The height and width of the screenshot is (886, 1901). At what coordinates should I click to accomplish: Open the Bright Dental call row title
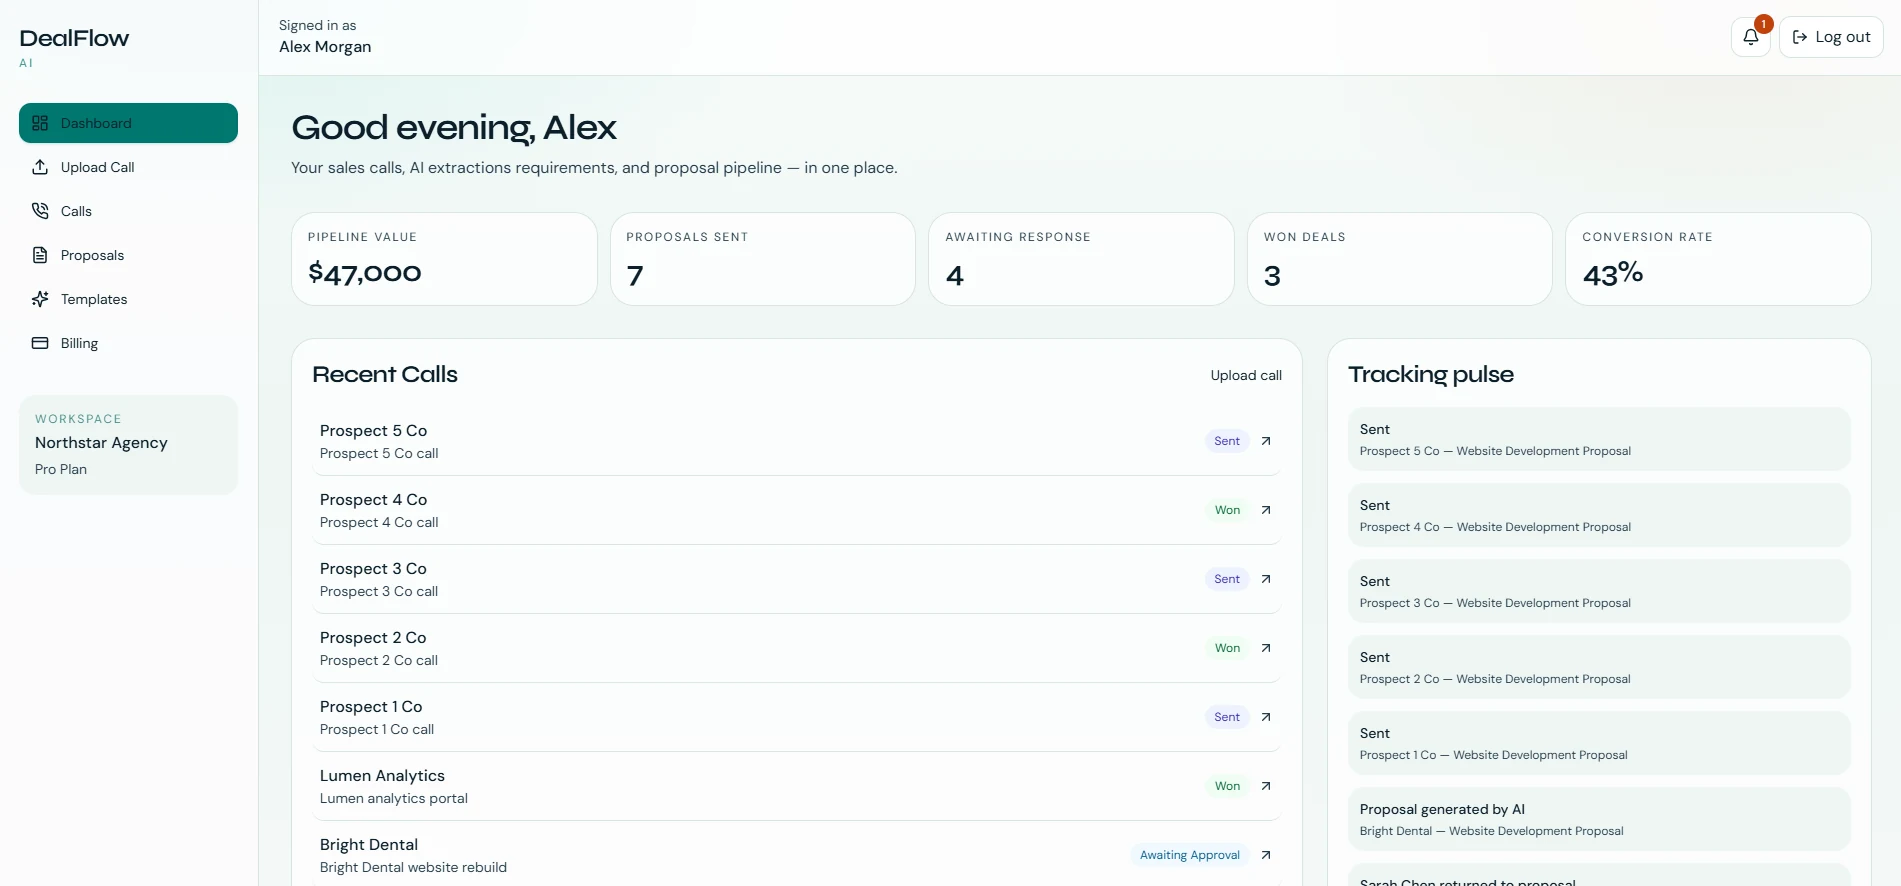(369, 845)
